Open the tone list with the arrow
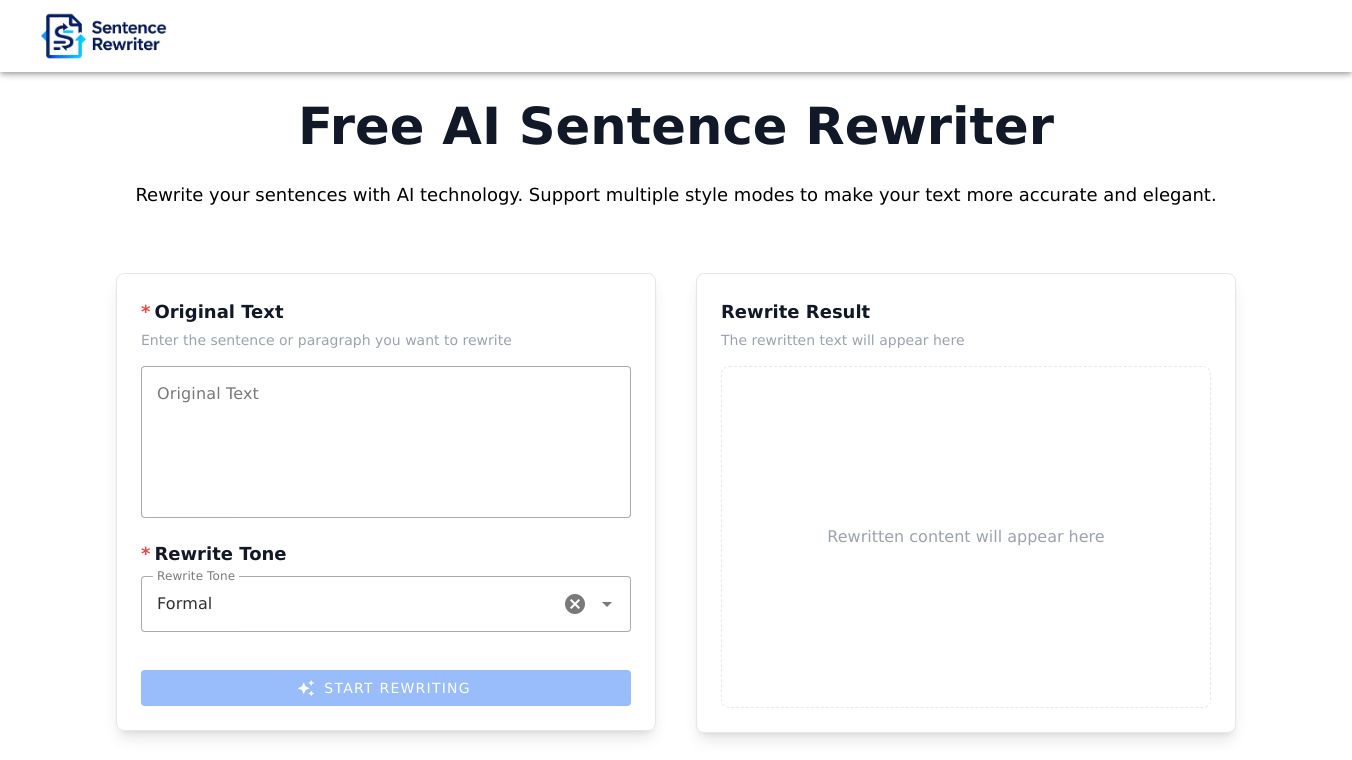Viewport: 1352px width, 760px height. (607, 604)
